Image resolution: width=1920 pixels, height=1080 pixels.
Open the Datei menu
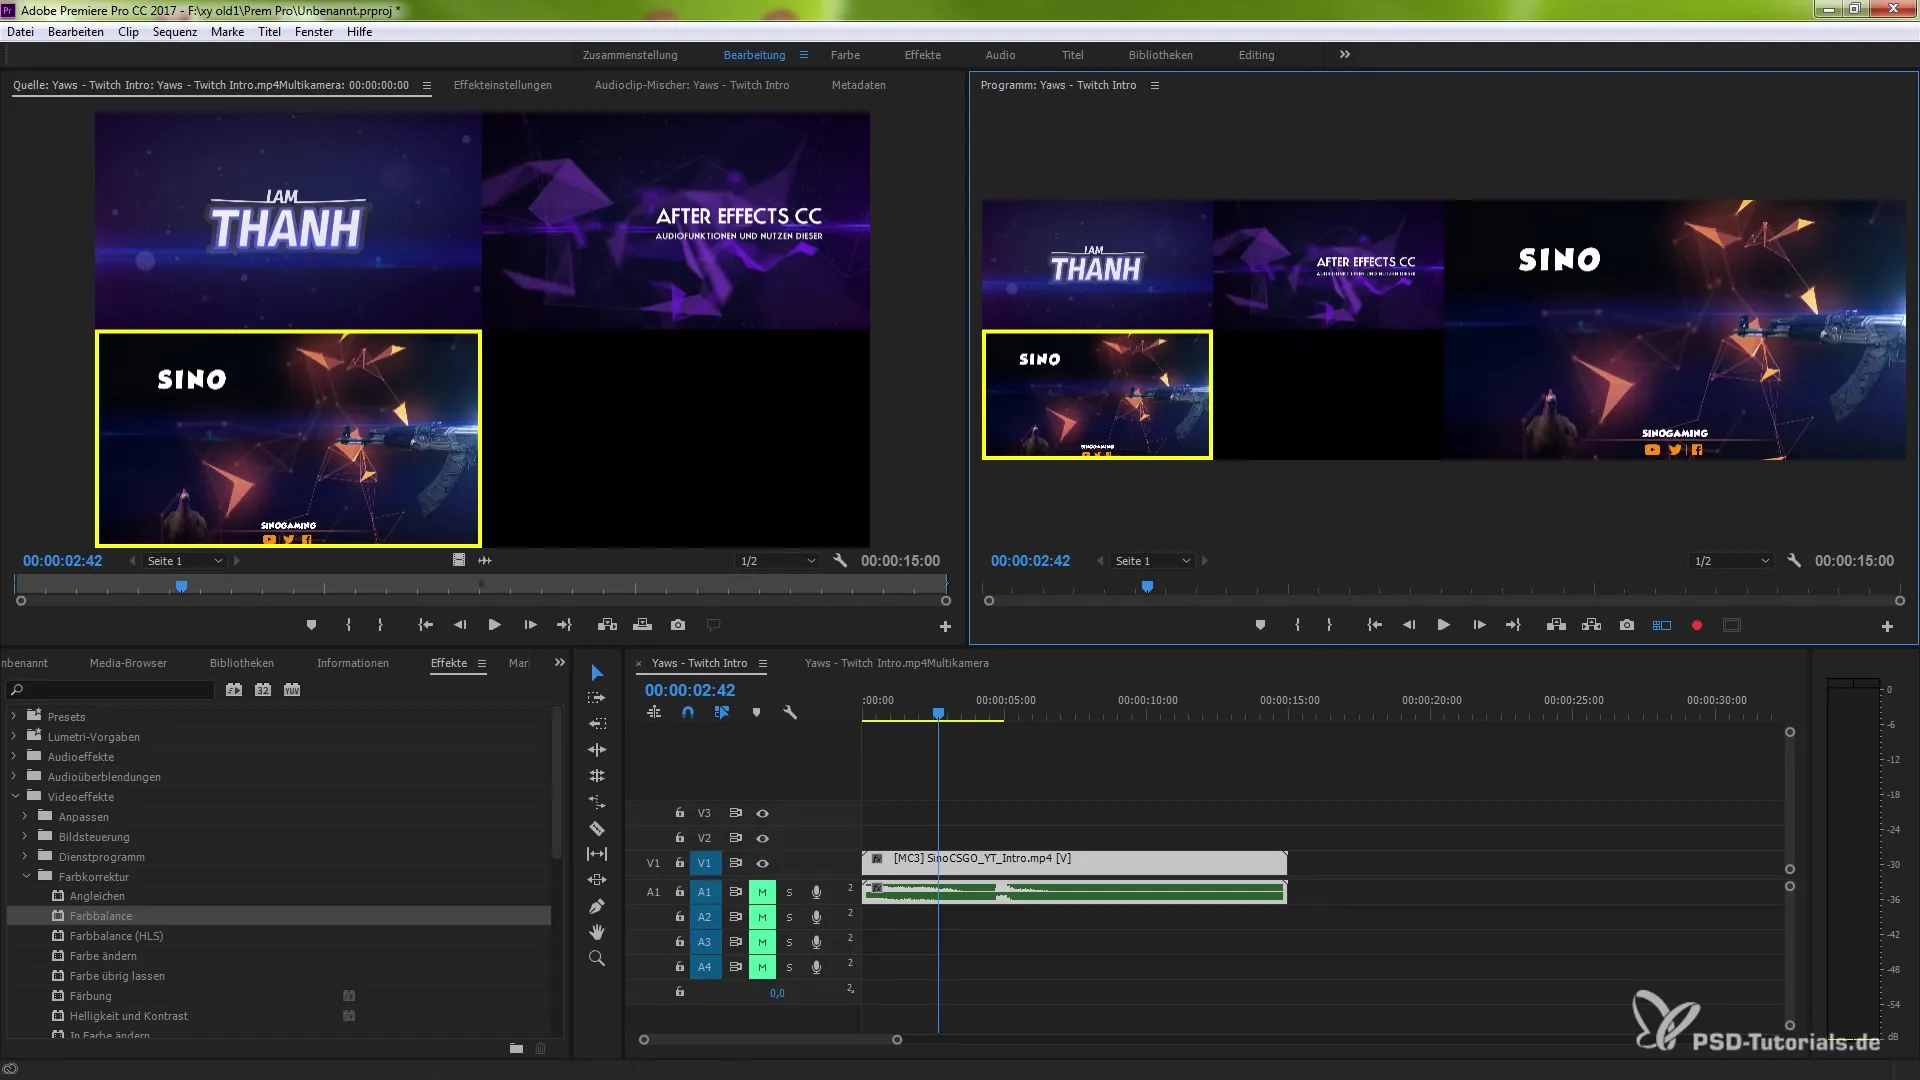(20, 32)
